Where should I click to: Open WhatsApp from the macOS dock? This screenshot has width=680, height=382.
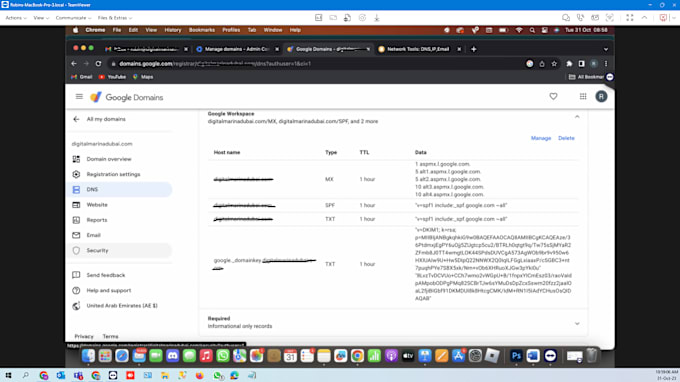pos(222,356)
